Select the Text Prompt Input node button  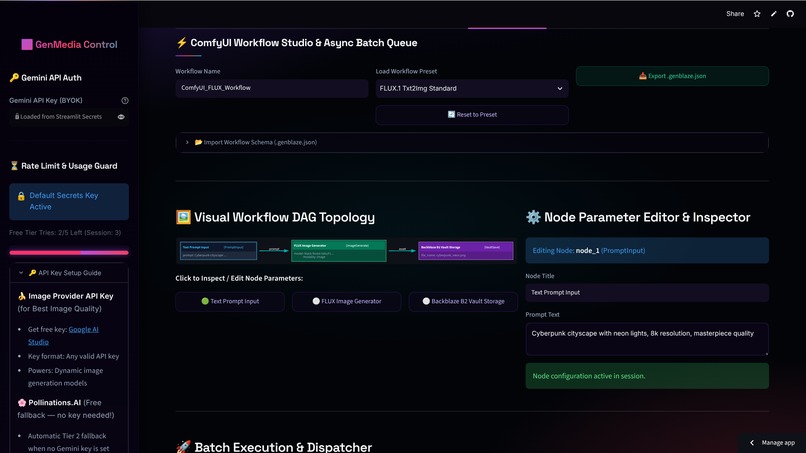coord(230,301)
